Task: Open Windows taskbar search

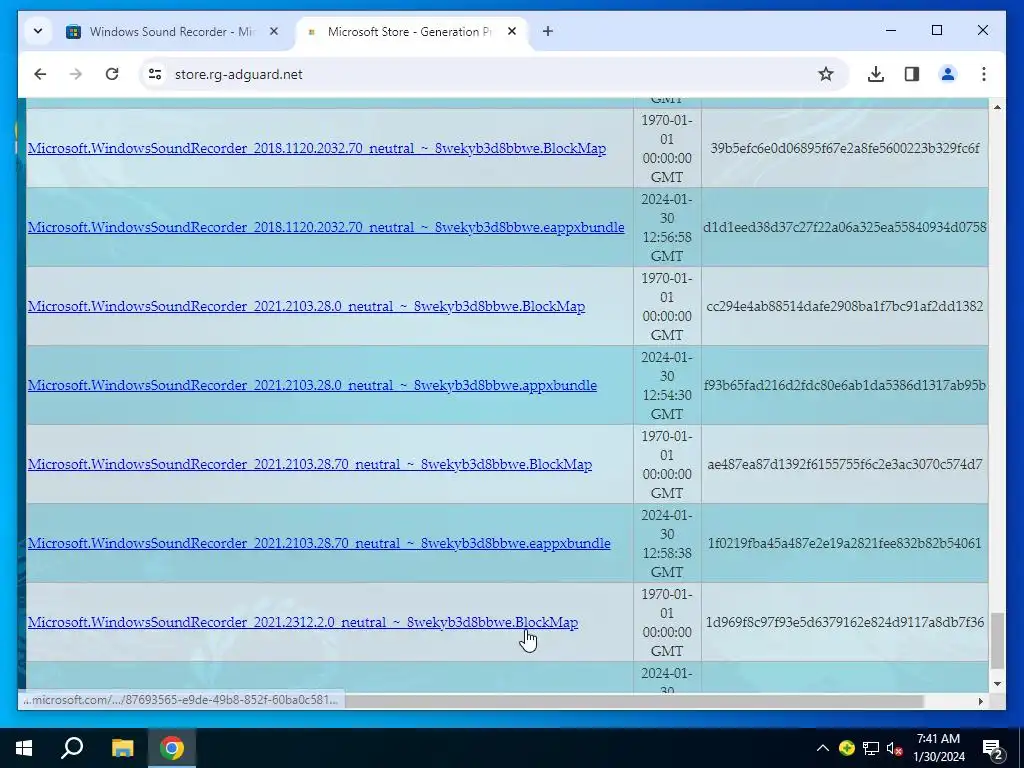Action: pyautogui.click(x=72, y=748)
